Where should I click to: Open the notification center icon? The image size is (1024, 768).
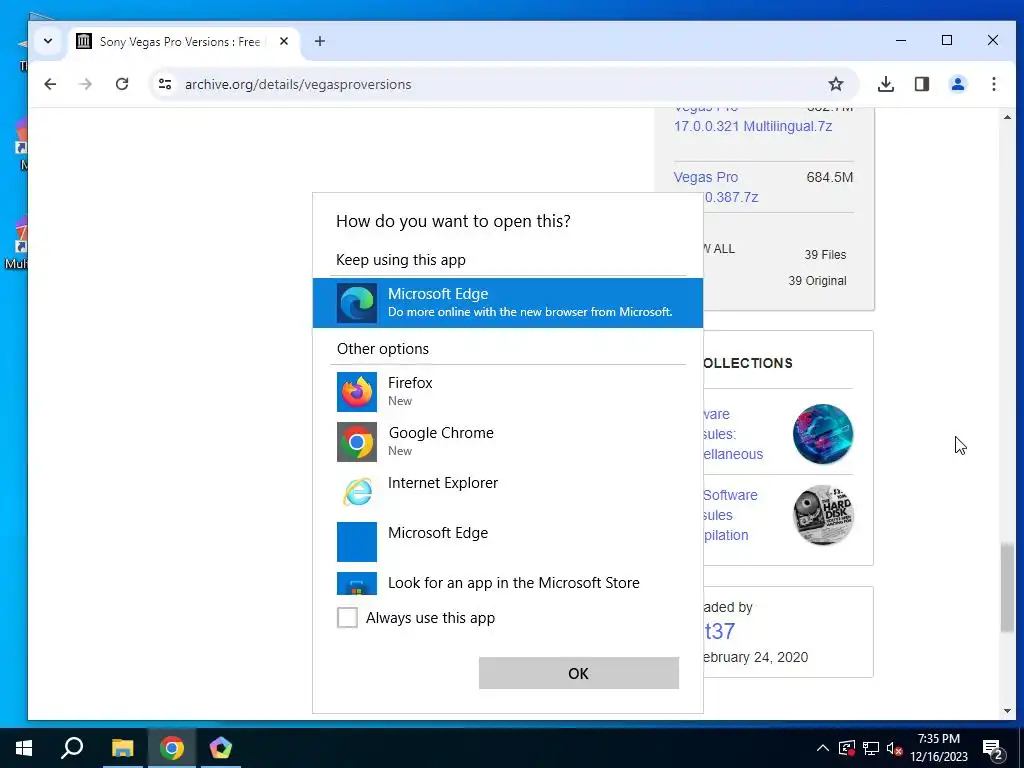pos(992,748)
